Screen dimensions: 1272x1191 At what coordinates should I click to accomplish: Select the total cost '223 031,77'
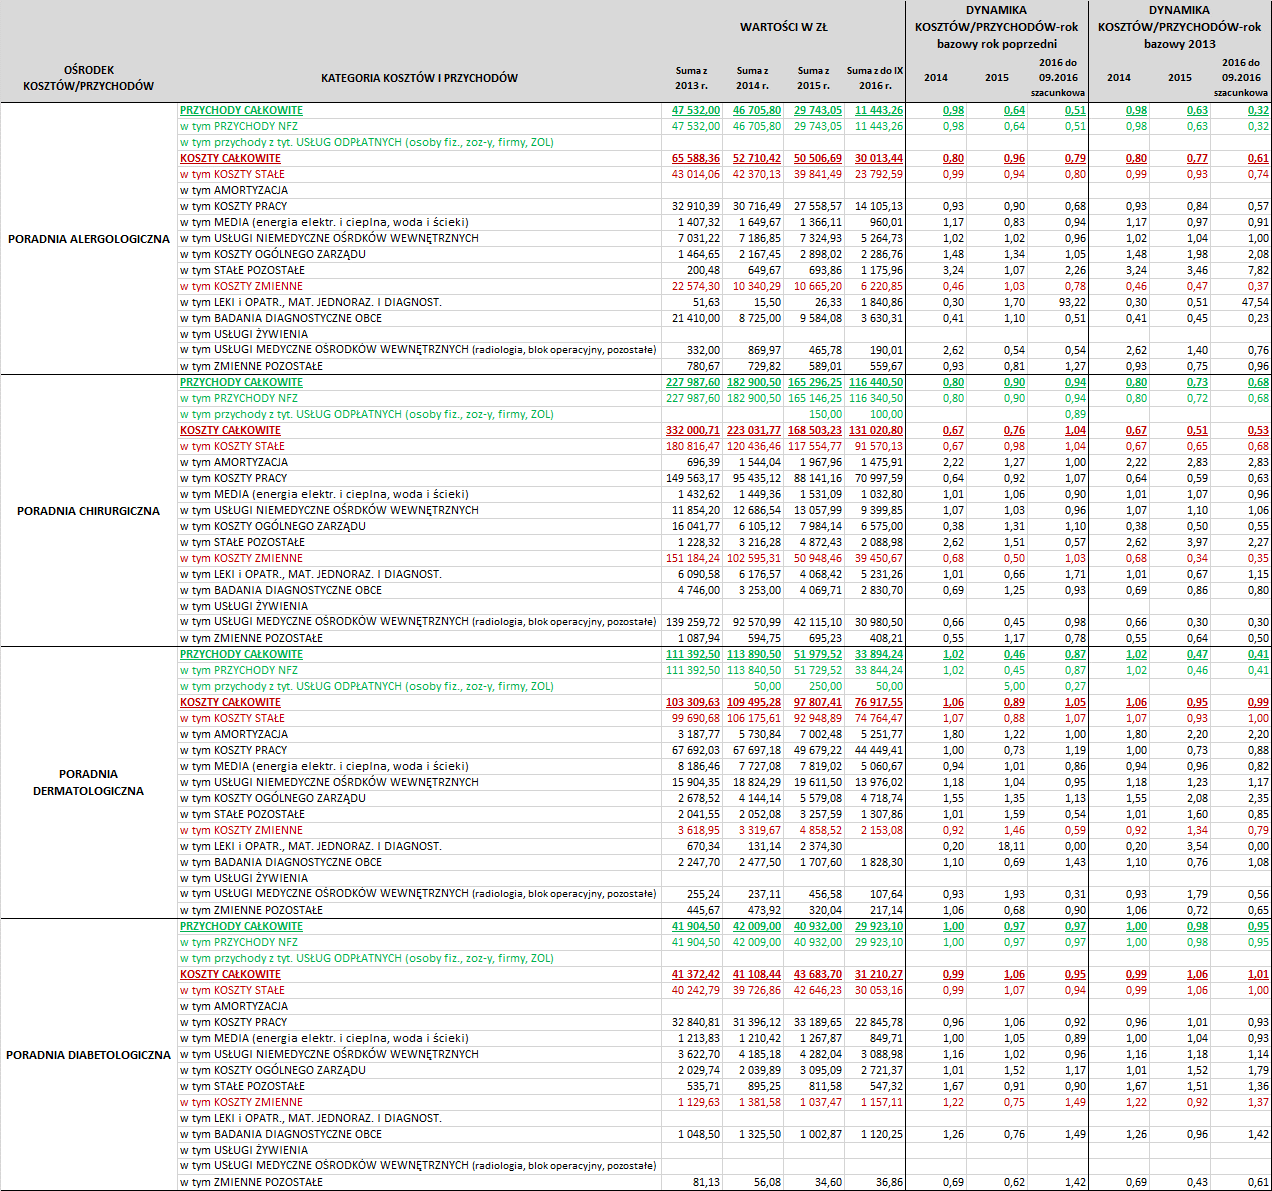coord(753,430)
